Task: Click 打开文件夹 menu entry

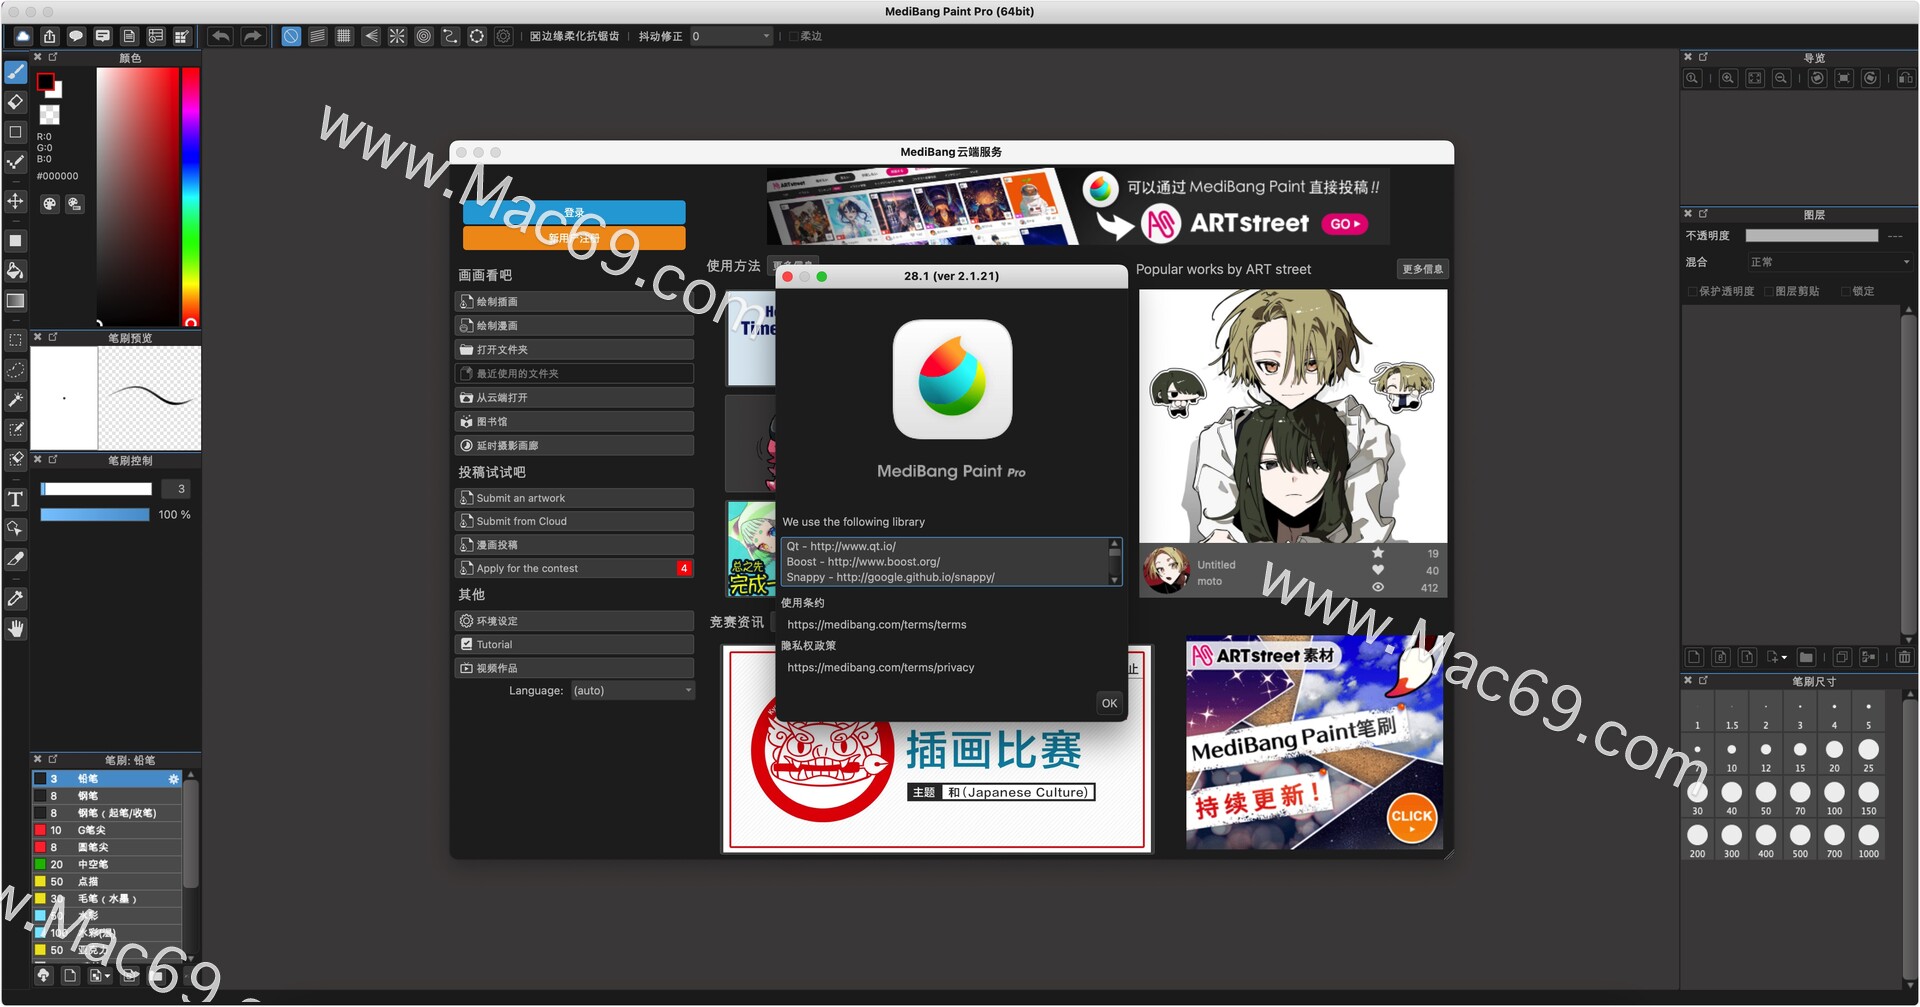Action: pyautogui.click(x=574, y=349)
